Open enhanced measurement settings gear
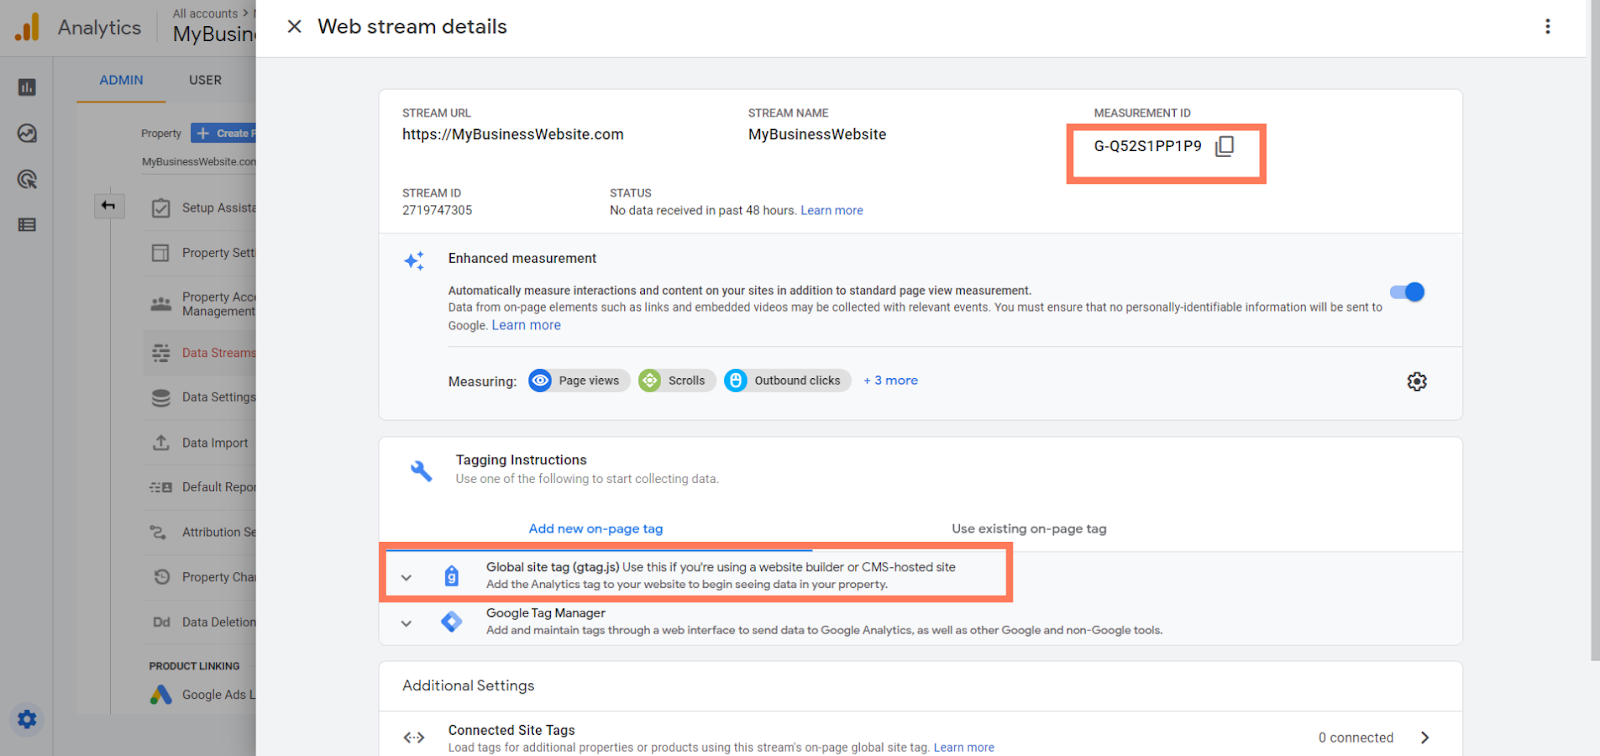 tap(1416, 382)
